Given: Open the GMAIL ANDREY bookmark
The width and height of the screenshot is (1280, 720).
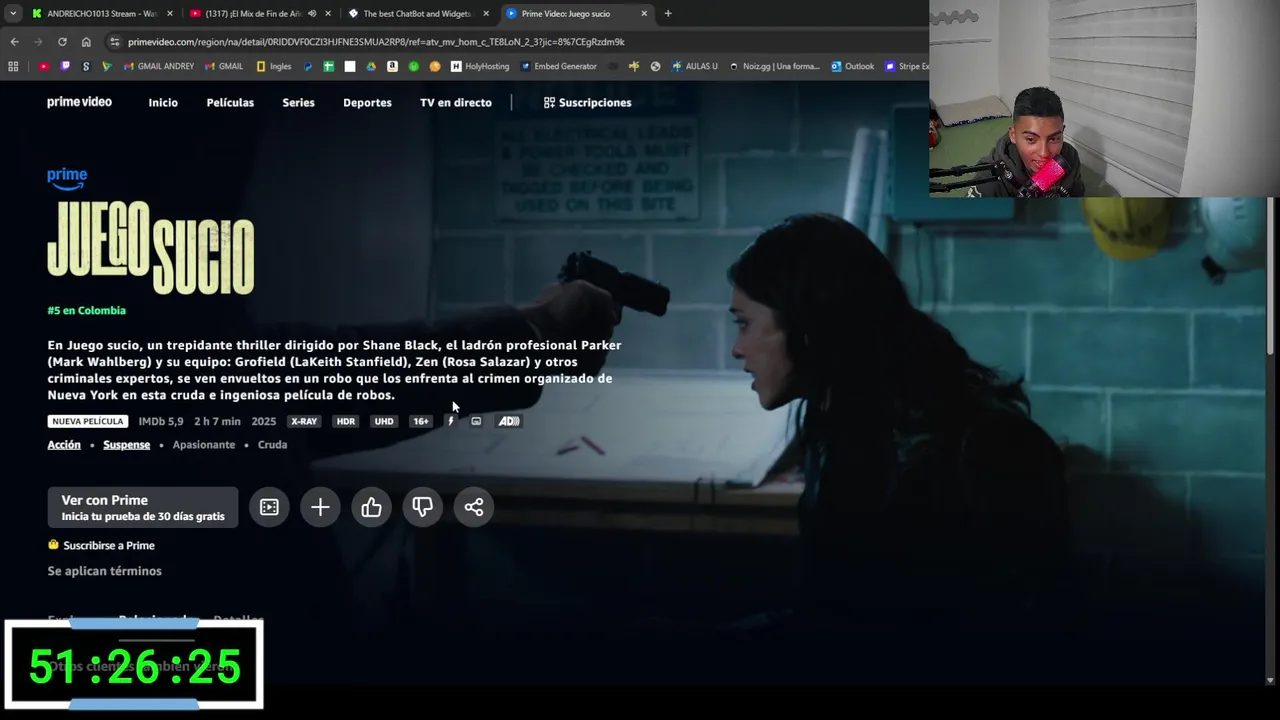Looking at the screenshot, I should pos(159,66).
